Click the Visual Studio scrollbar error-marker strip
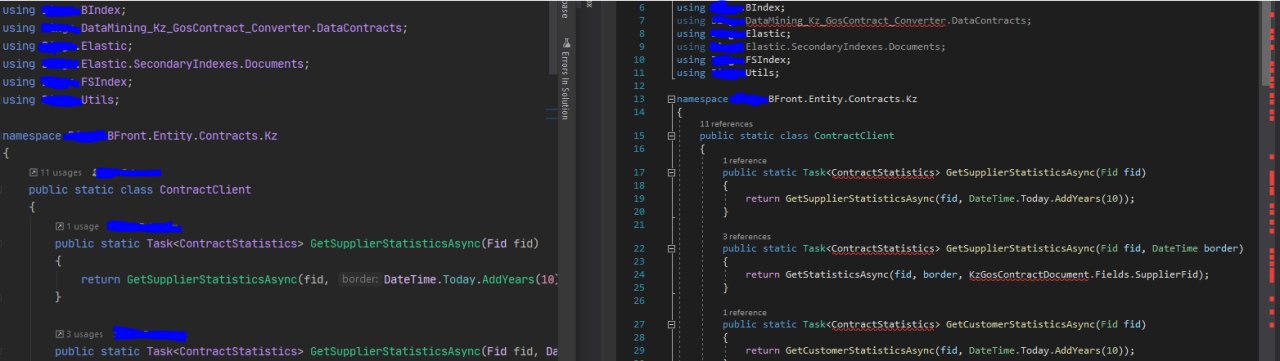 pos(1272,180)
